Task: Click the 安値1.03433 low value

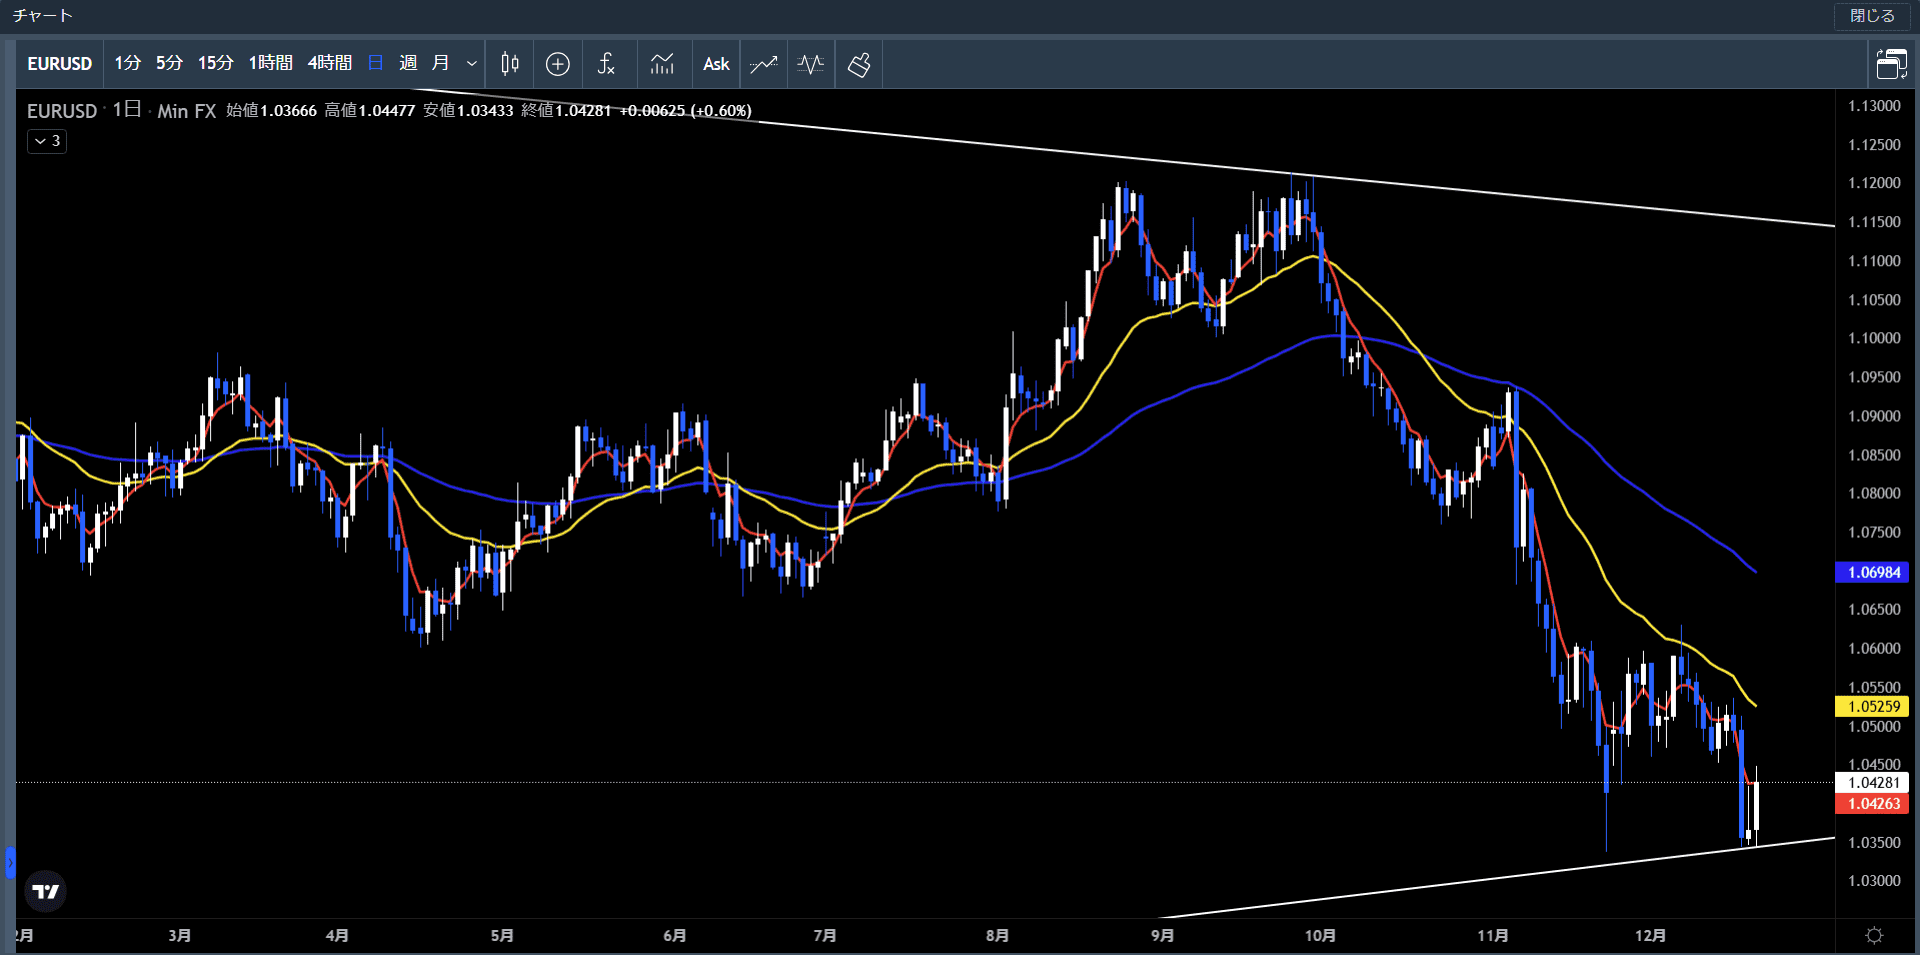Action: pos(468,111)
